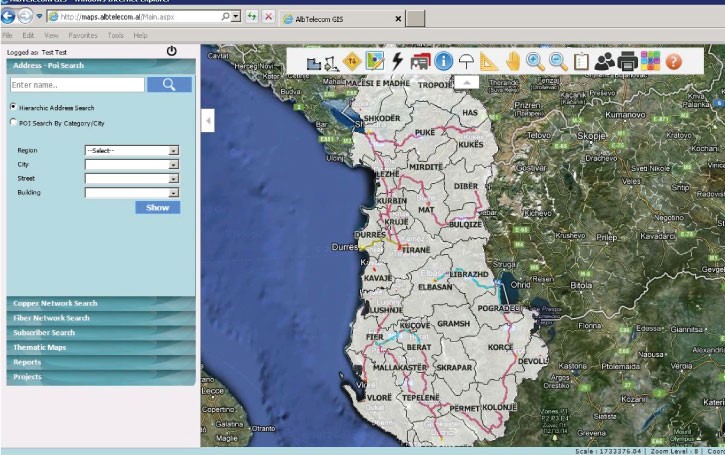
Task: Click the blue magnifier search button
Action: pyautogui.click(x=169, y=85)
